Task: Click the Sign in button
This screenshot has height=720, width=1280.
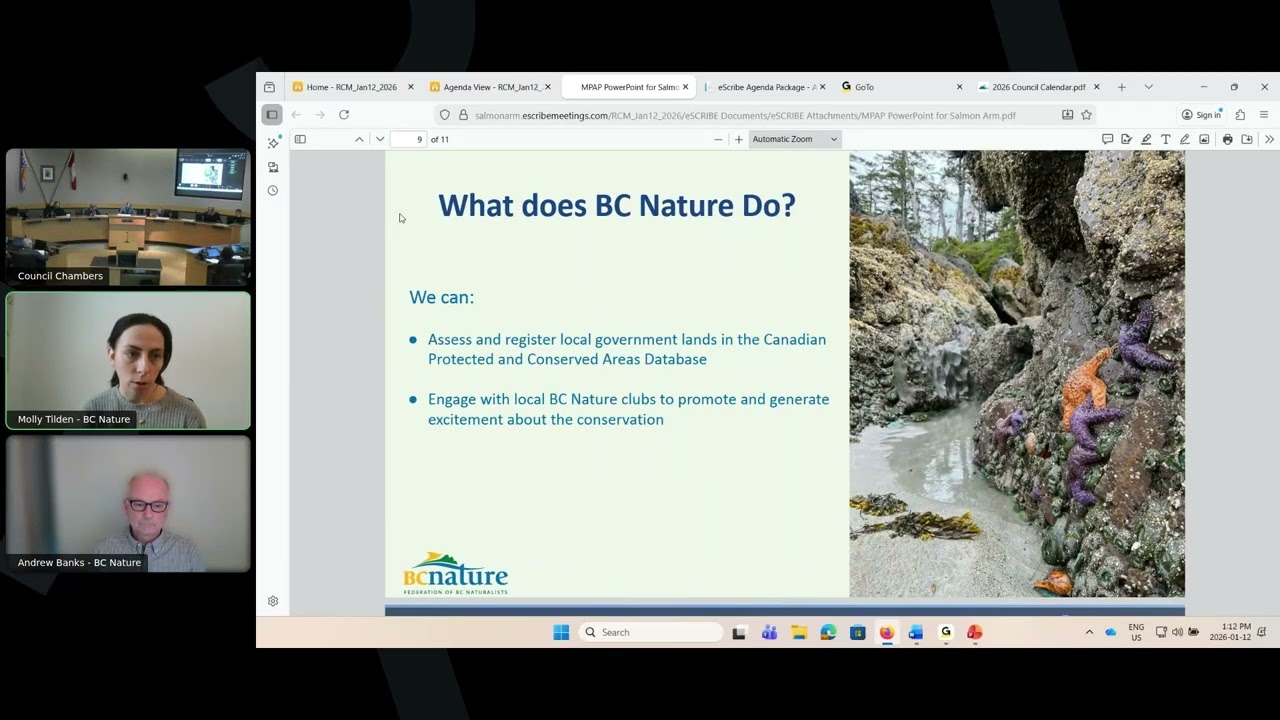Action: pos(1201,115)
